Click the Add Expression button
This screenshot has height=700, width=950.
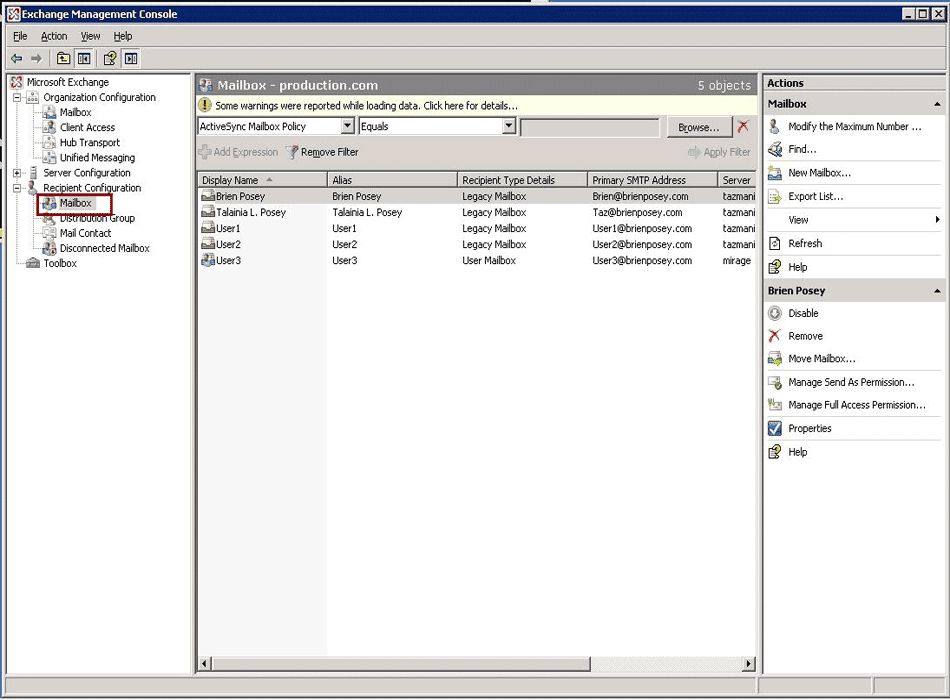(239, 152)
